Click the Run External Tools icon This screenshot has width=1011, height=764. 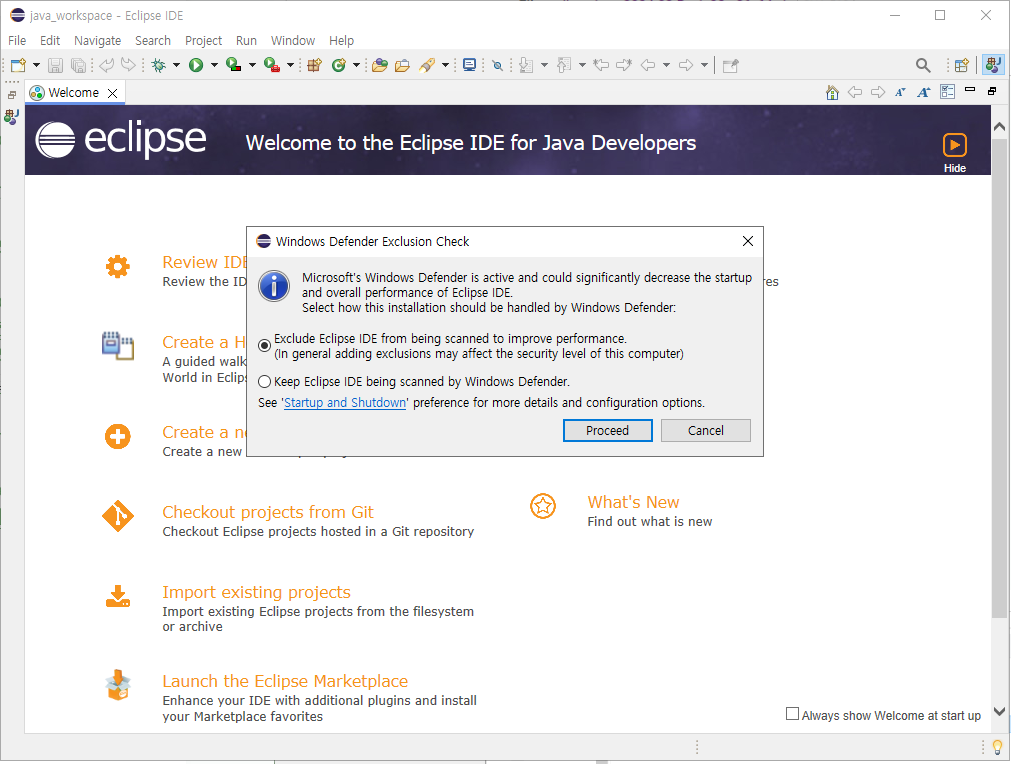(271, 65)
